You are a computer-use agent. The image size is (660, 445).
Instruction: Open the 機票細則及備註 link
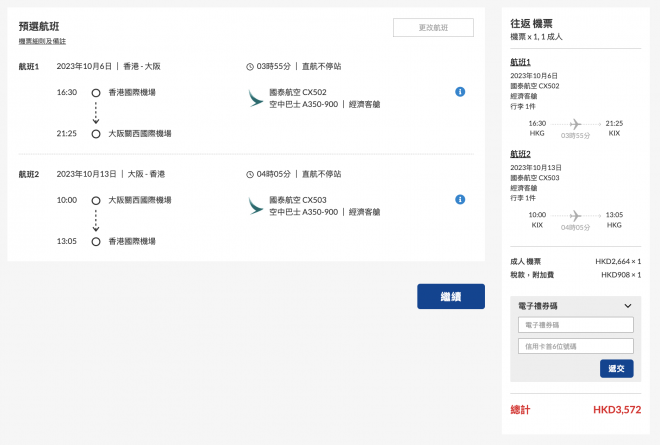click(x=42, y=41)
